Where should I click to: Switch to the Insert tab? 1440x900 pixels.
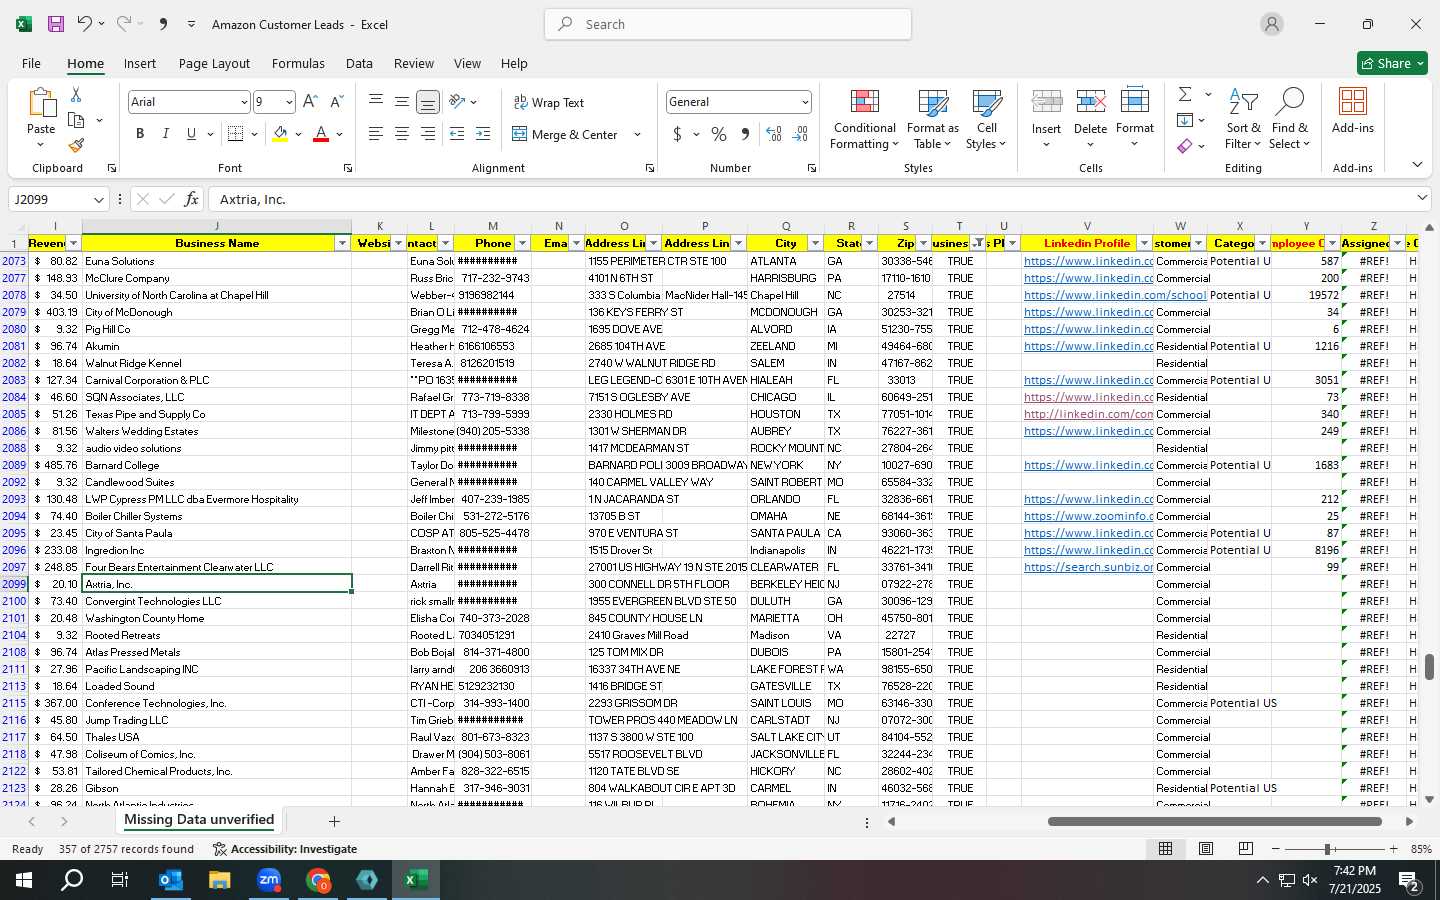(140, 63)
